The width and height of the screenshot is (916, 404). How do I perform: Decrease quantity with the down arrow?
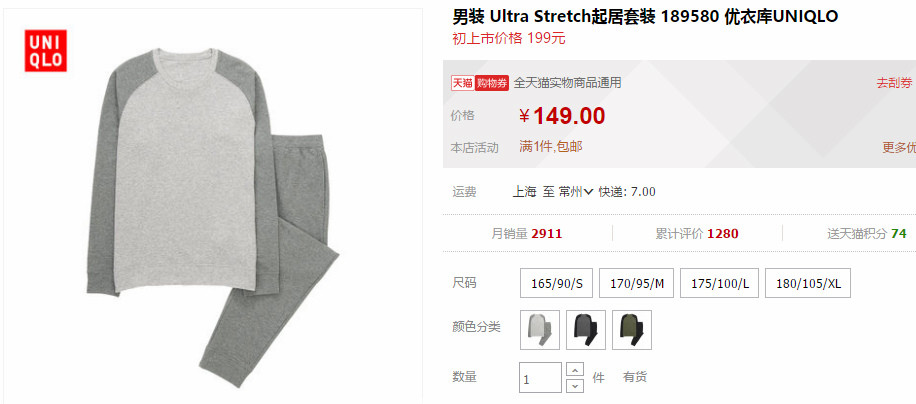(575, 385)
